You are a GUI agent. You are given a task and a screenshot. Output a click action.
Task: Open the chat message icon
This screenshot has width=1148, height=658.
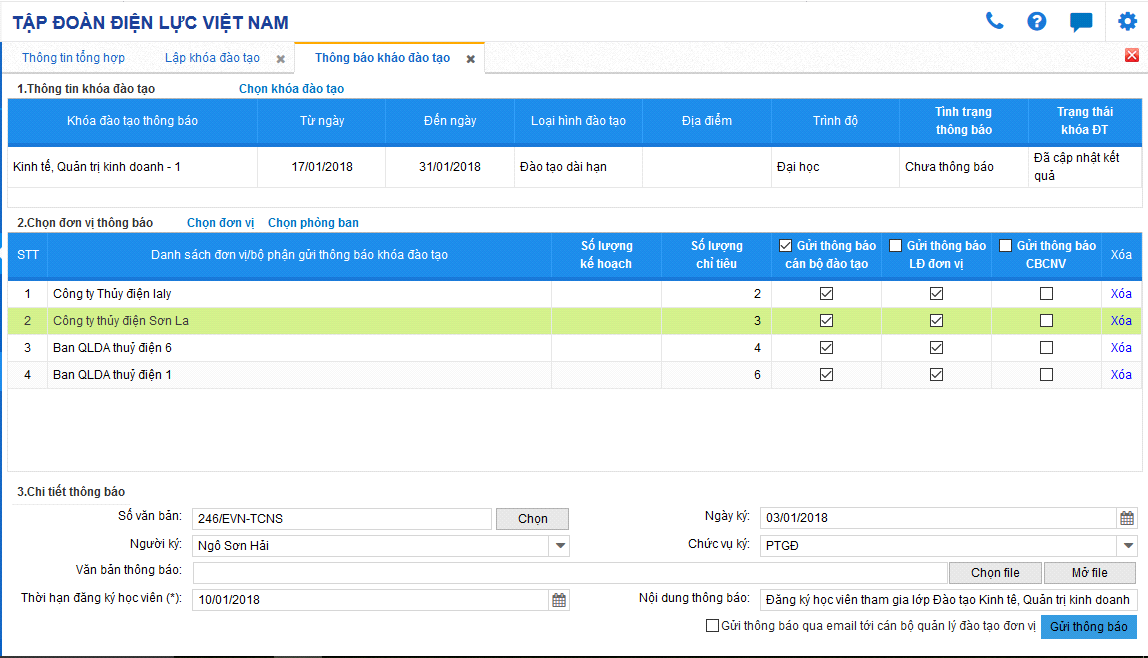click(x=1081, y=22)
